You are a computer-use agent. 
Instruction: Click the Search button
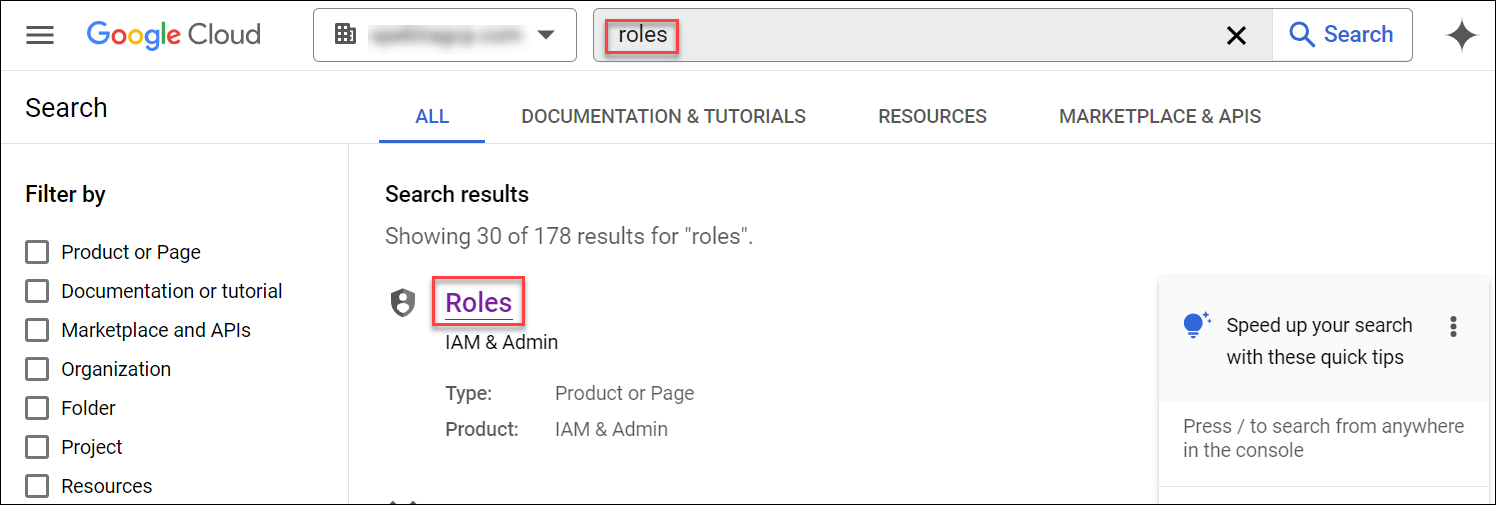coord(1342,35)
